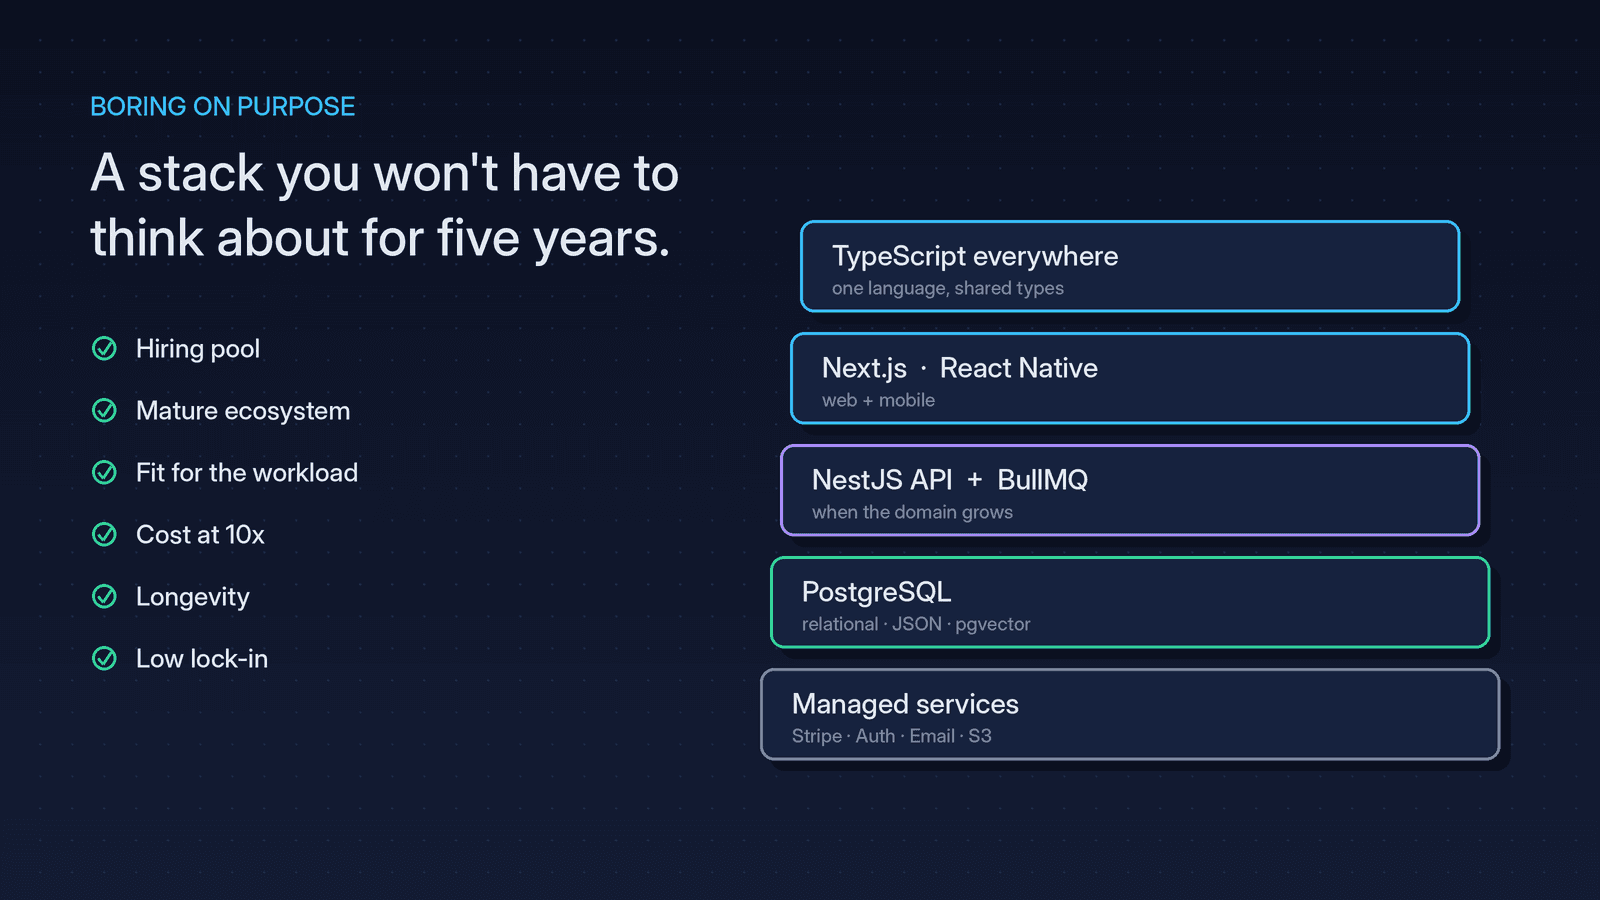Image resolution: width=1600 pixels, height=900 pixels.
Task: Click the 'one language, shared types' subtitle
Action: tap(948, 288)
